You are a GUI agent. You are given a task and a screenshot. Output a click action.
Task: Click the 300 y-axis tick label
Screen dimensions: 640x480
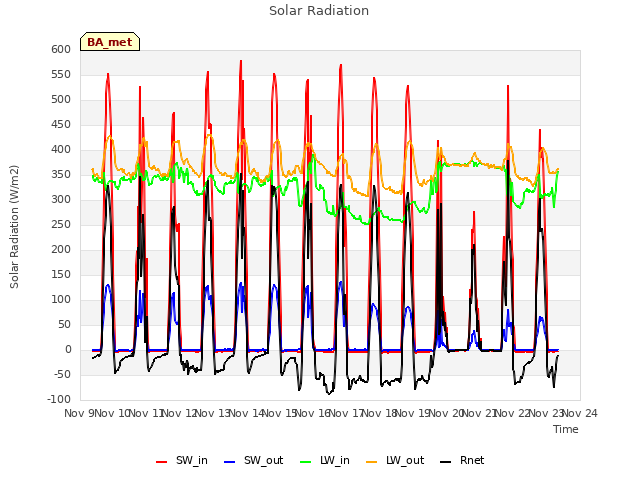pos(61,199)
